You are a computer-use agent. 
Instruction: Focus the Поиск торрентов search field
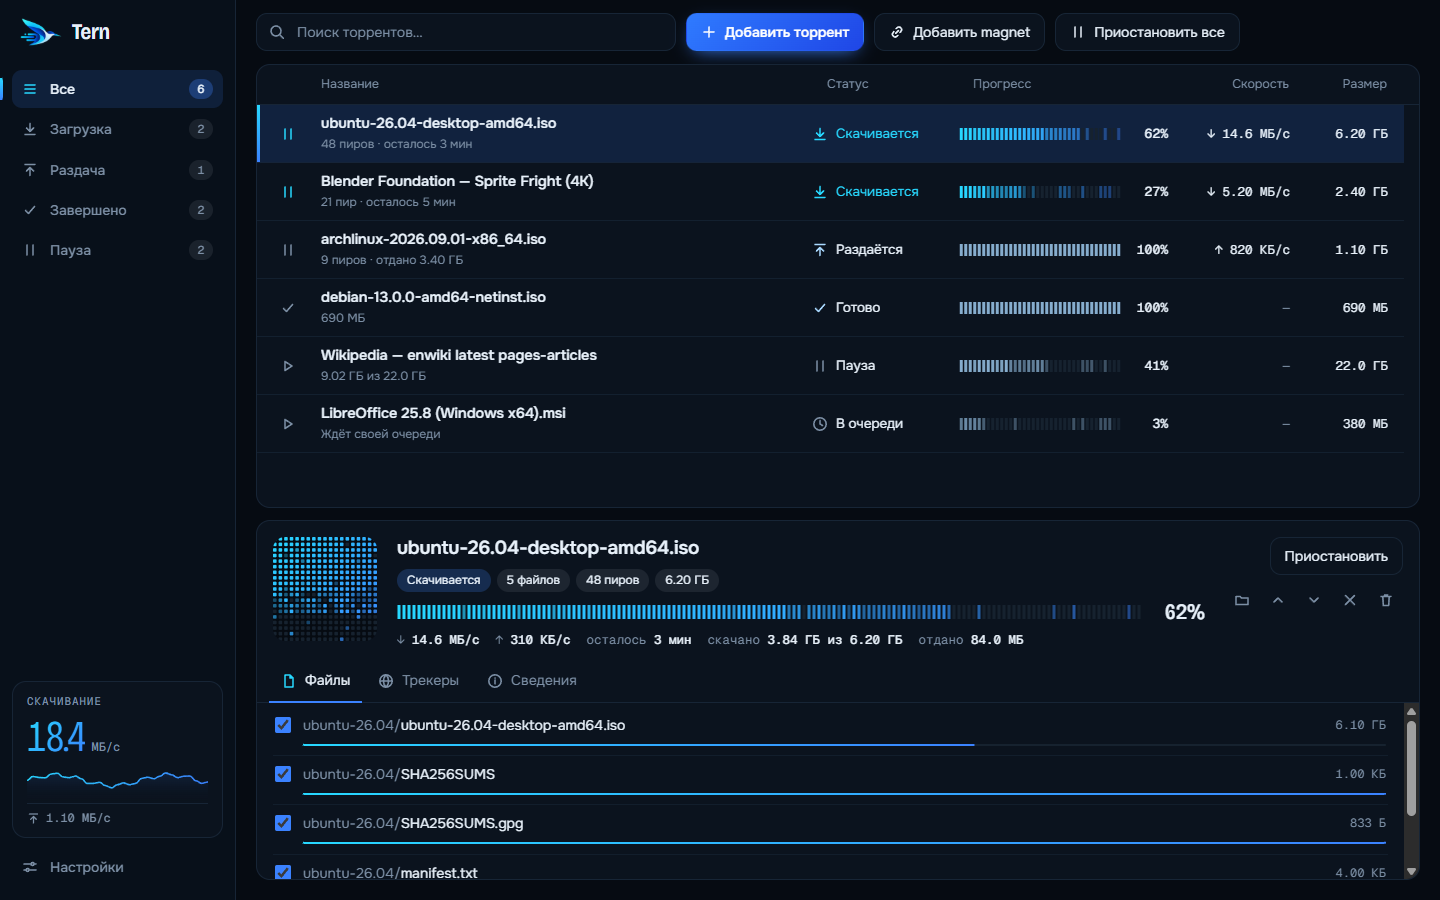pos(466,32)
